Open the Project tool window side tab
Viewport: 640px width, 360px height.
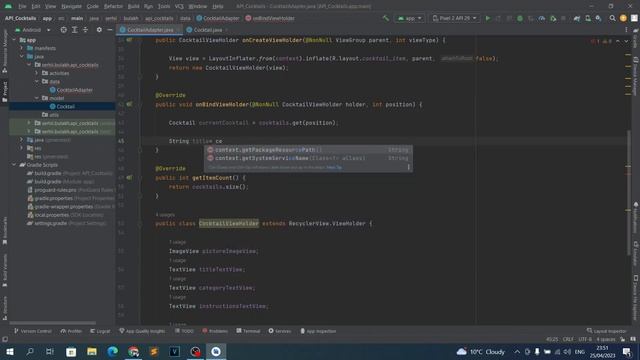pyautogui.click(x=5, y=91)
